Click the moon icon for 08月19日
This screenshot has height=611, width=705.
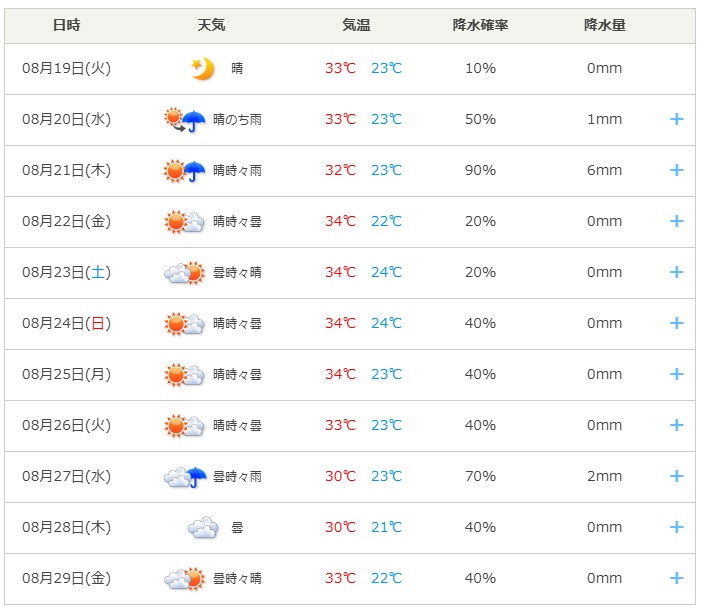[203, 68]
